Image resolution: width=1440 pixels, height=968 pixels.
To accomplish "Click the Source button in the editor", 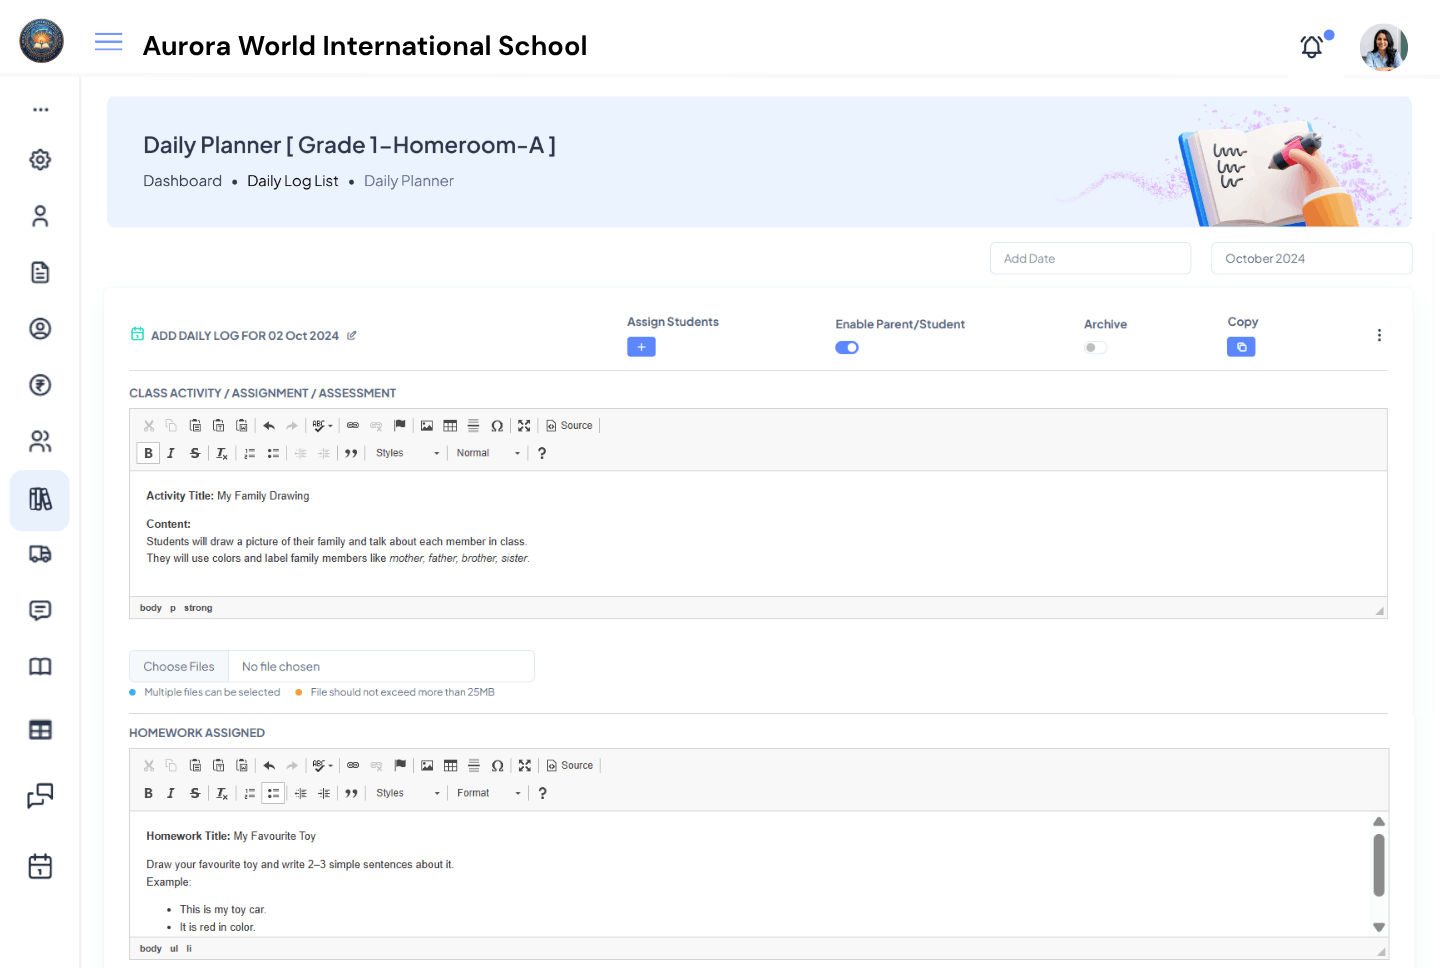I will pos(569,425).
